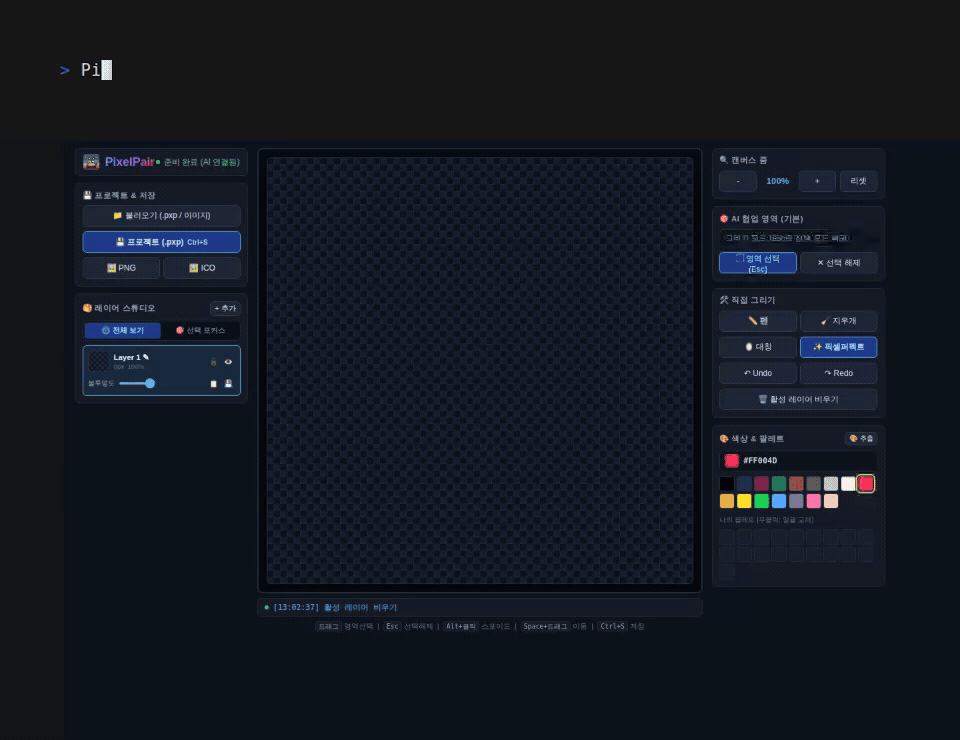Pick the dark gray palette swatch
This screenshot has height=740, width=960.
(814, 484)
